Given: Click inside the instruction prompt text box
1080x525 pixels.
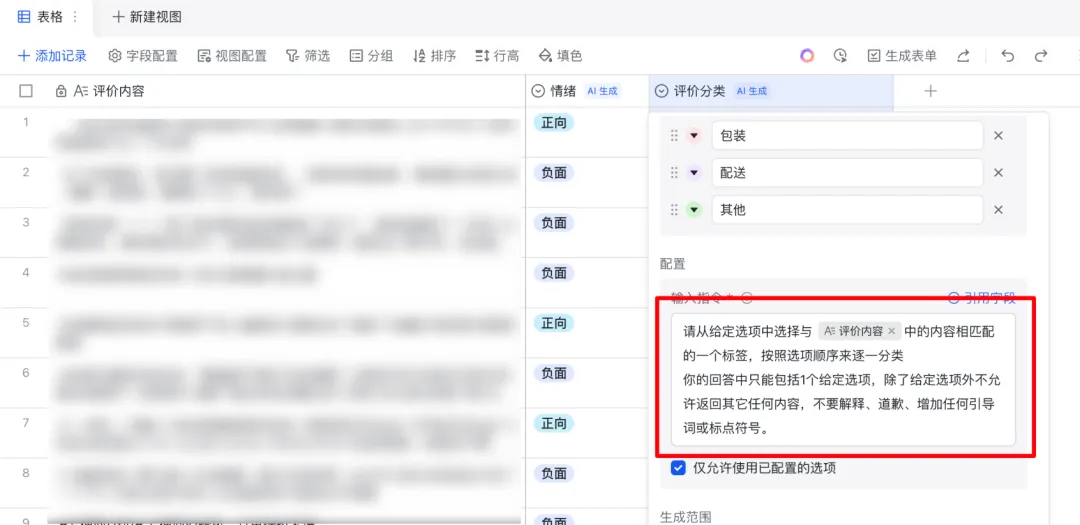Looking at the screenshot, I should coord(843,380).
